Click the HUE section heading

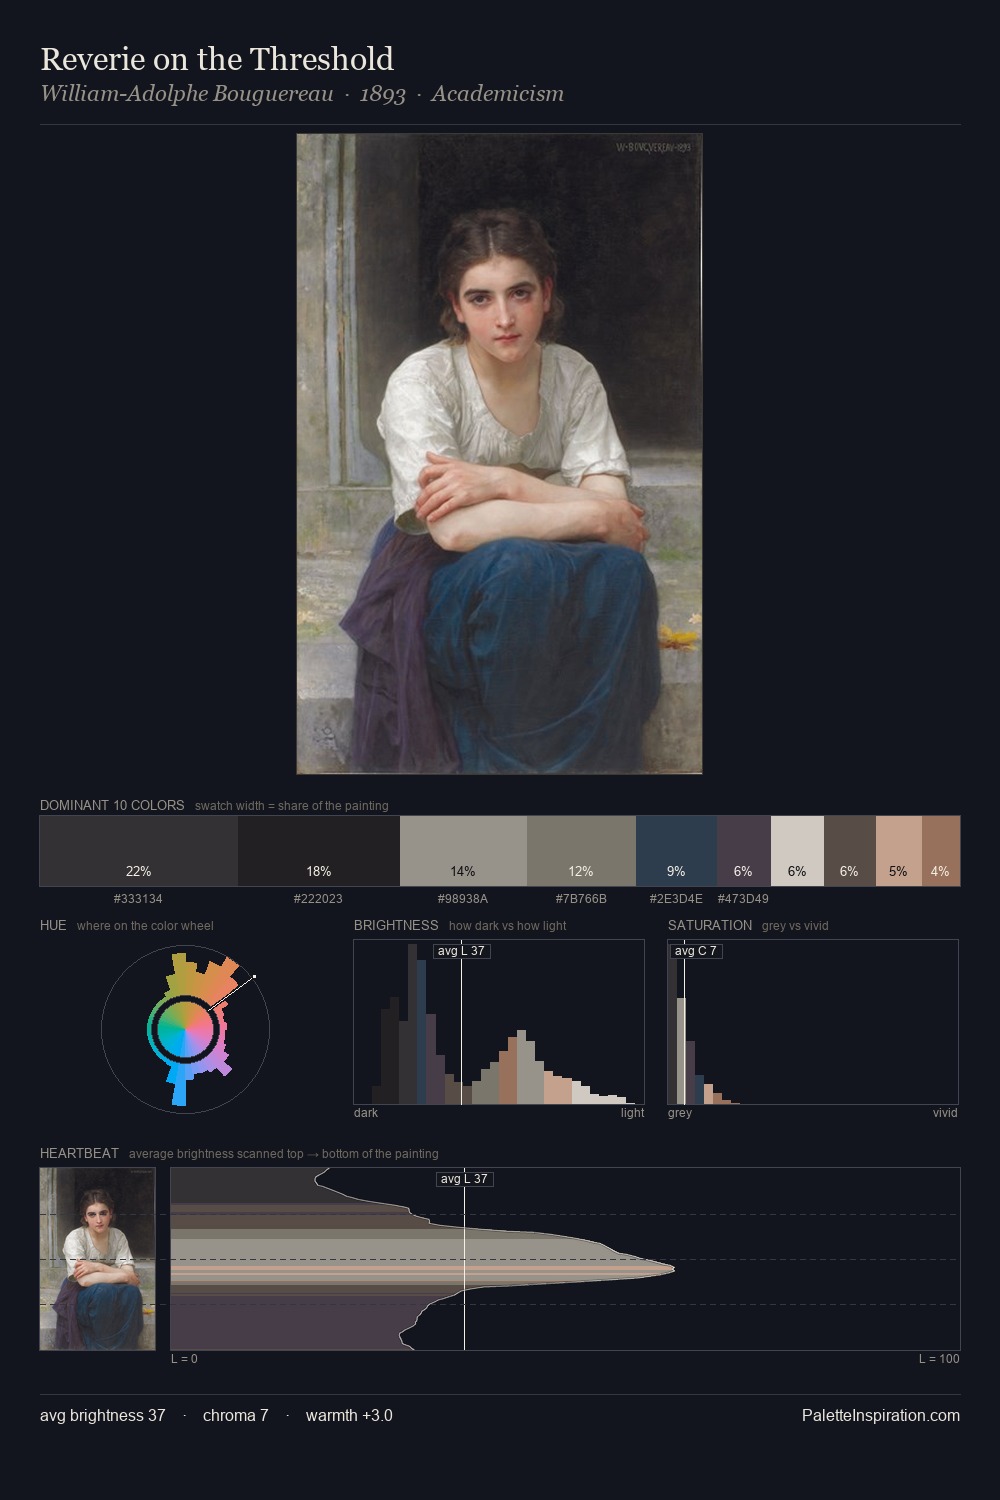(x=53, y=925)
